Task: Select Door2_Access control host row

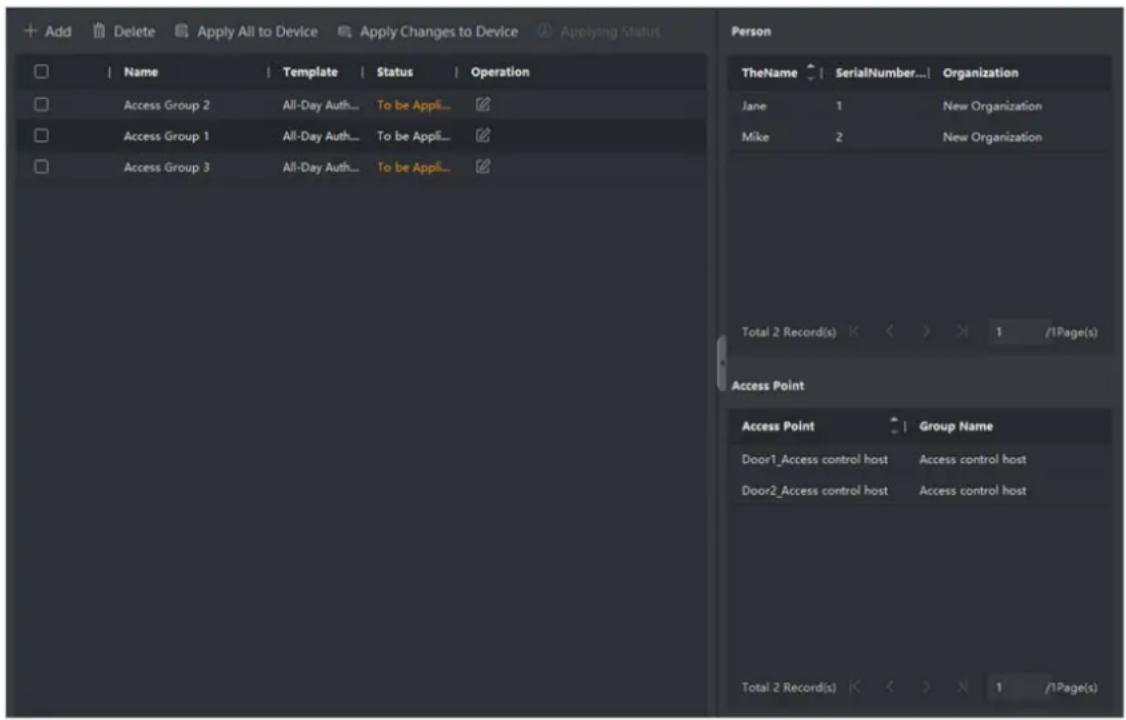Action: (919, 490)
